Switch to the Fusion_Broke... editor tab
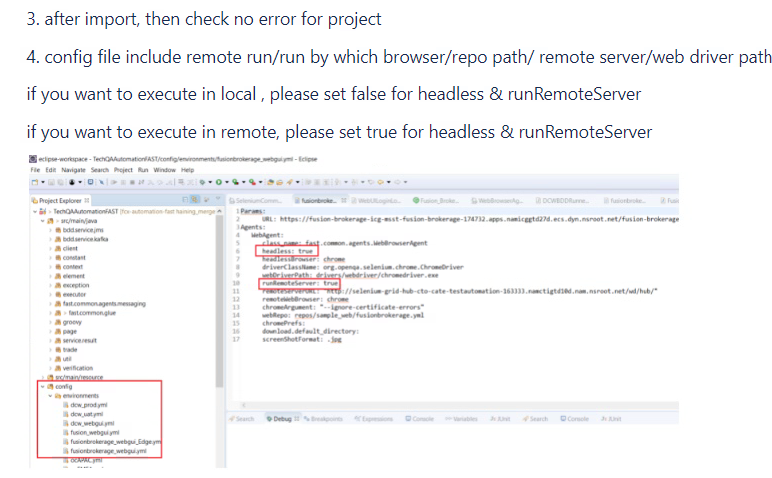 pos(436,200)
